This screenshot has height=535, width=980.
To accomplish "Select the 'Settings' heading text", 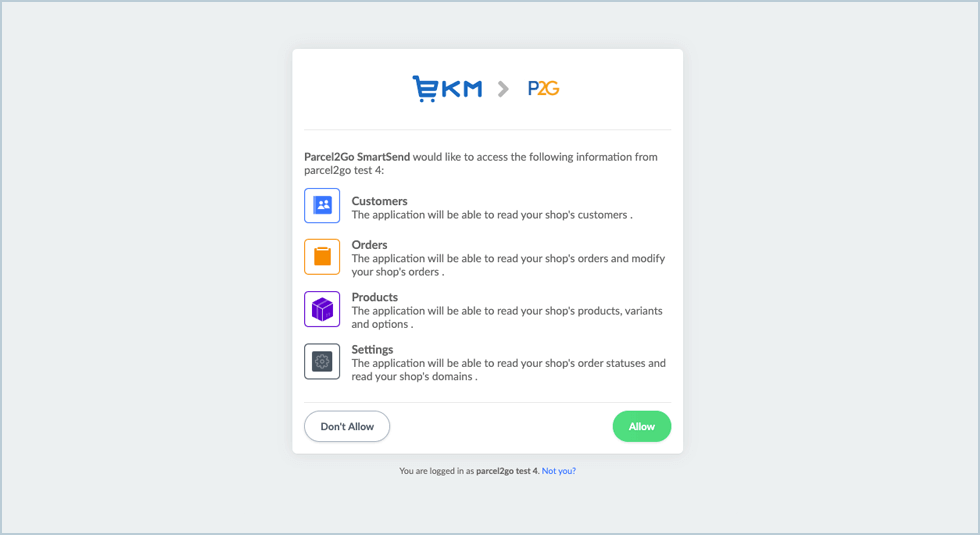I will click(x=372, y=350).
